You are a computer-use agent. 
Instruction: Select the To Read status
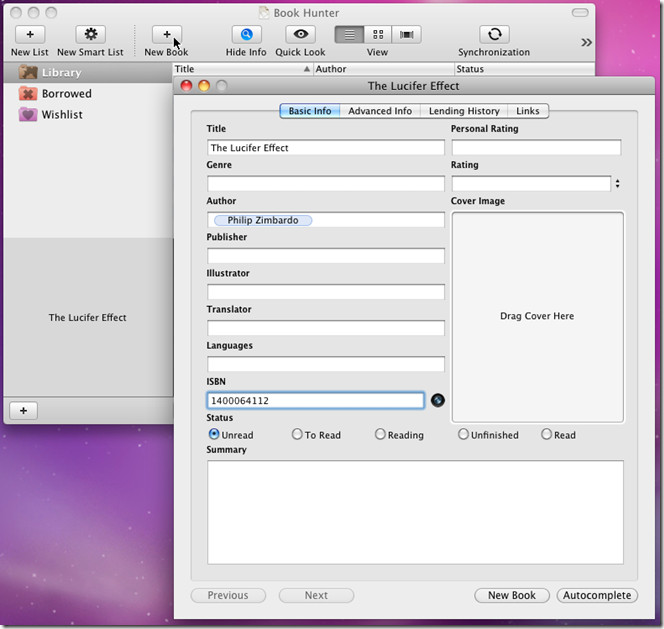(316, 435)
